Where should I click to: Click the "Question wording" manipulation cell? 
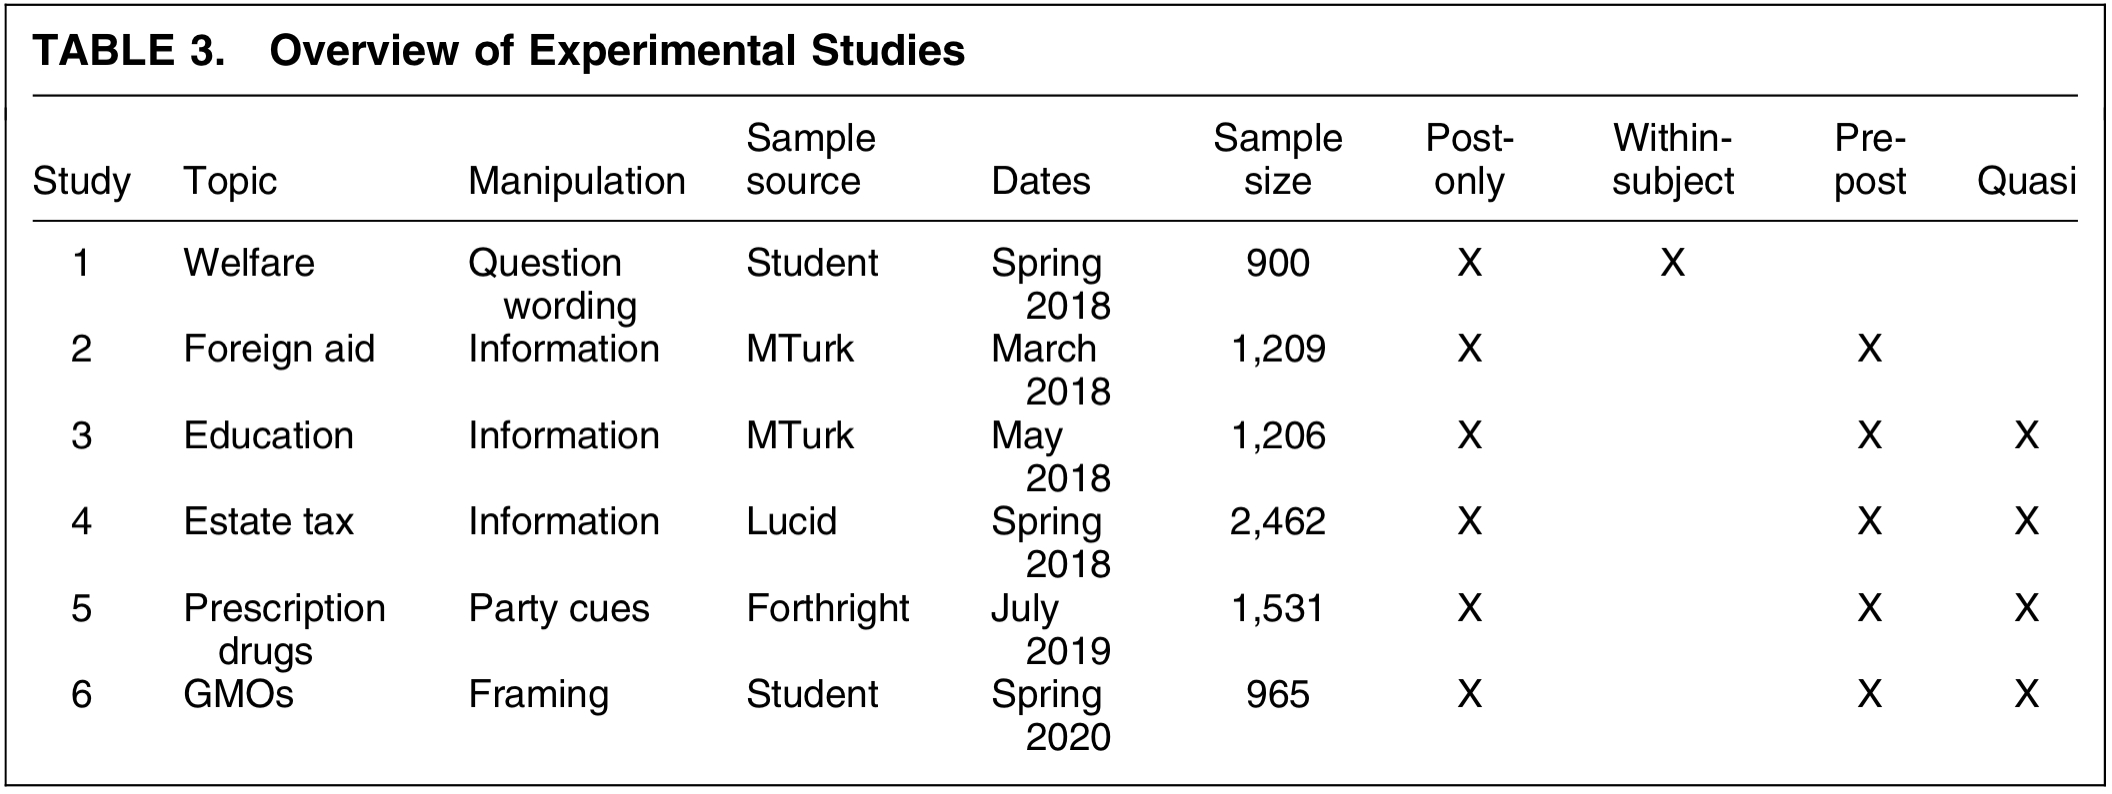(551, 284)
